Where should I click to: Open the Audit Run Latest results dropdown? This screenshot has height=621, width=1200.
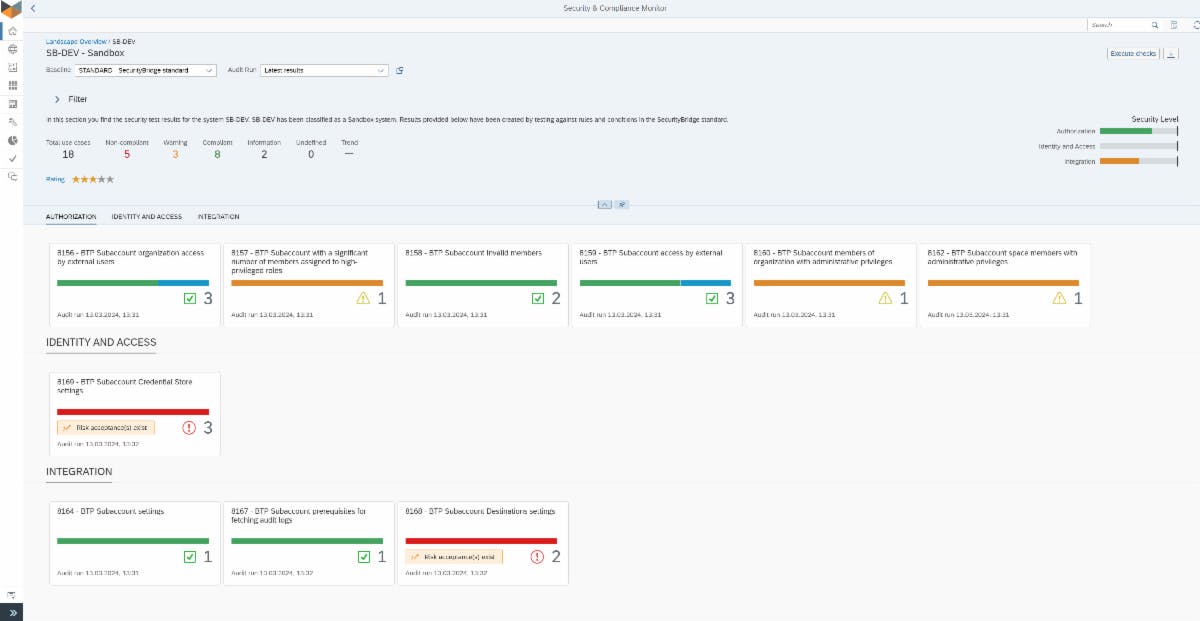323,70
